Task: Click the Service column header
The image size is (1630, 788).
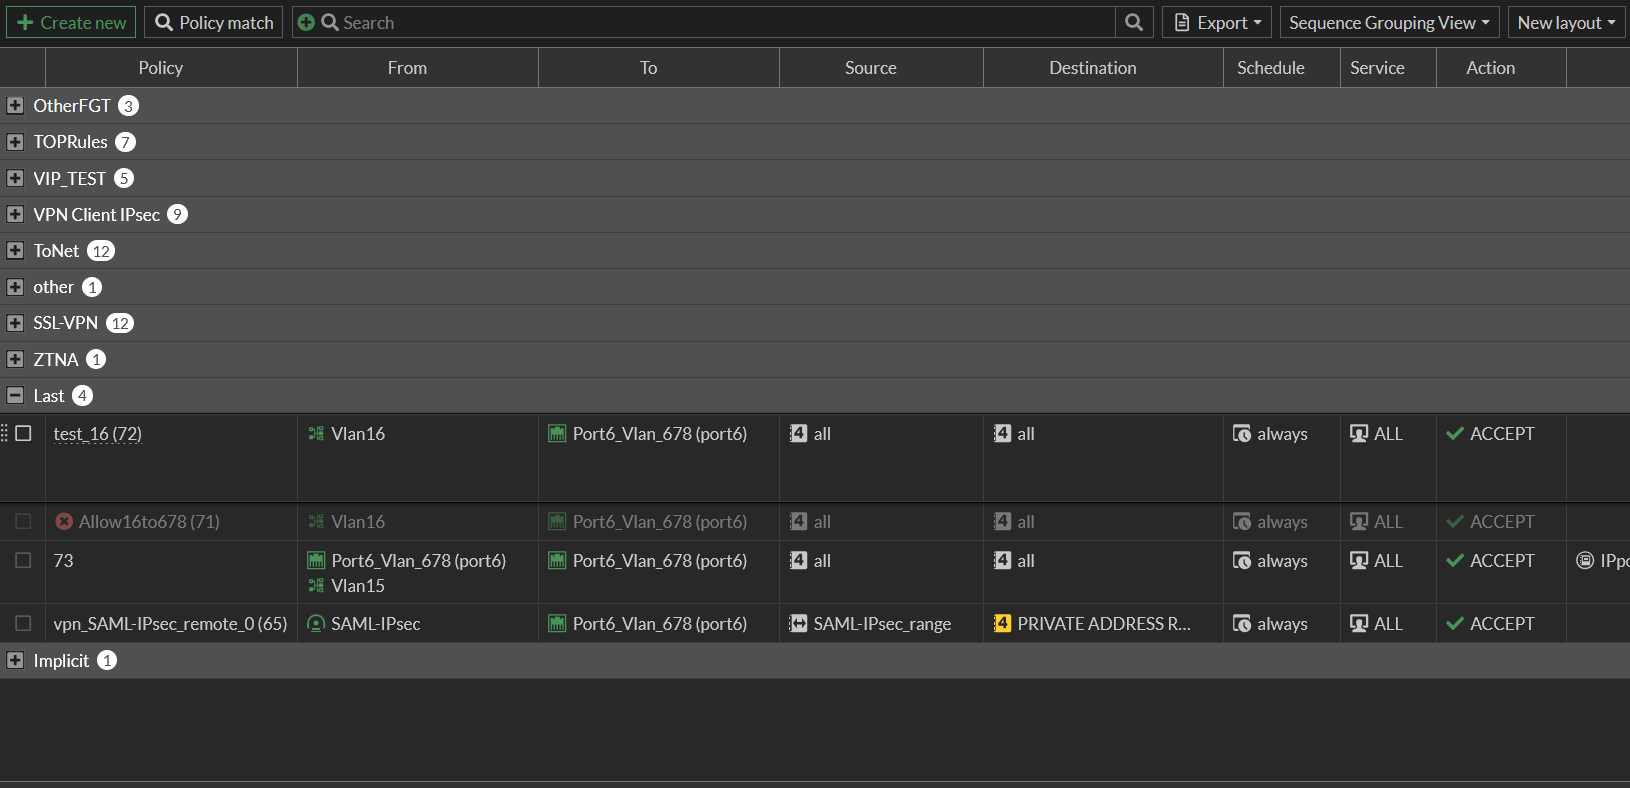Action: pyautogui.click(x=1388, y=67)
